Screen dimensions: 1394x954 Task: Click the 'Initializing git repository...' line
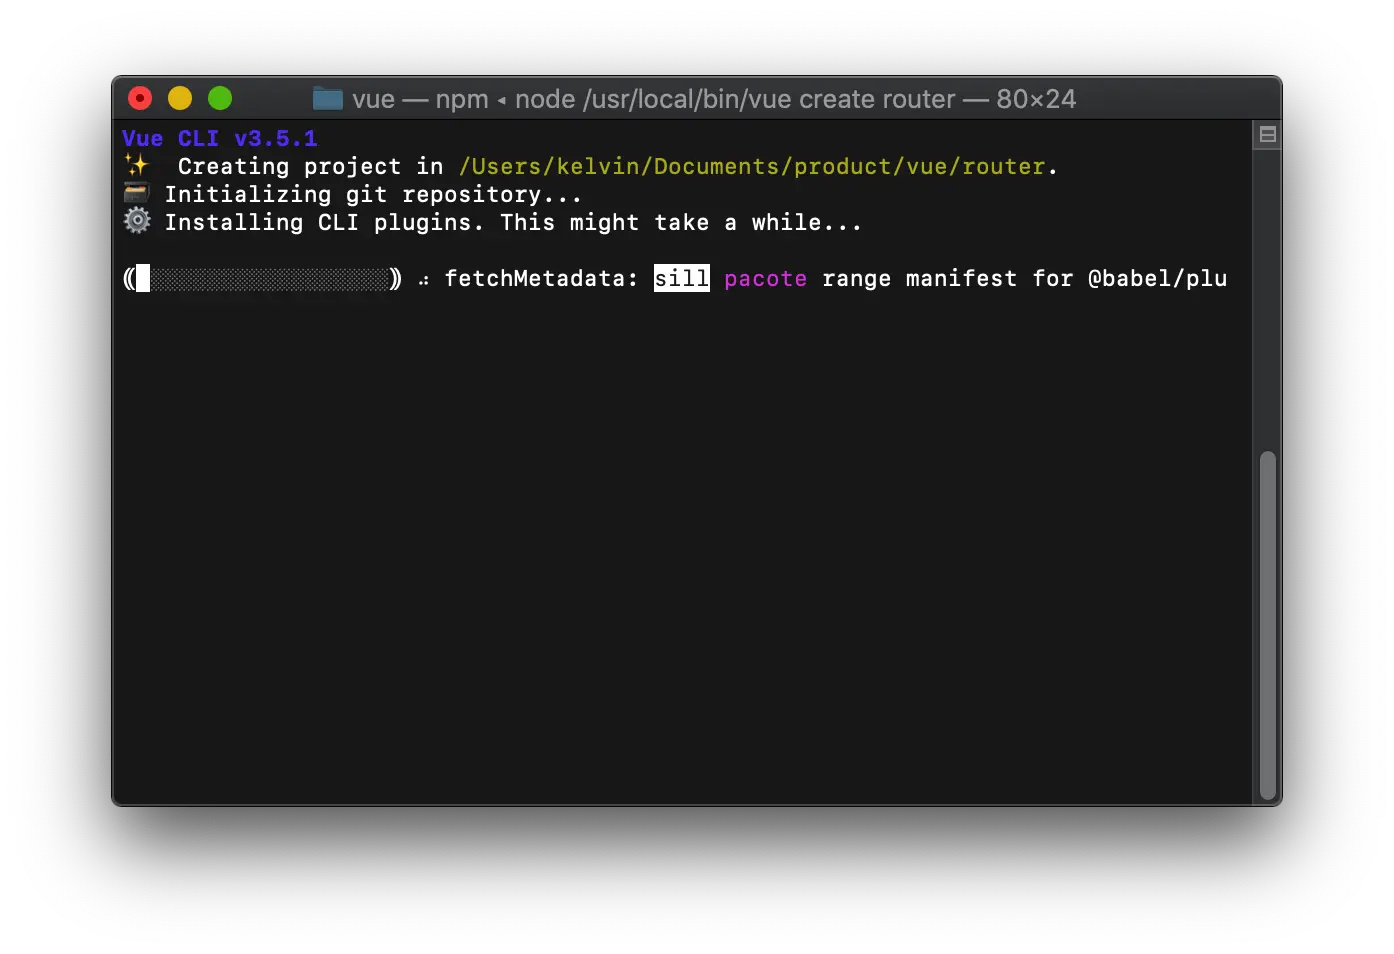[x=373, y=194]
